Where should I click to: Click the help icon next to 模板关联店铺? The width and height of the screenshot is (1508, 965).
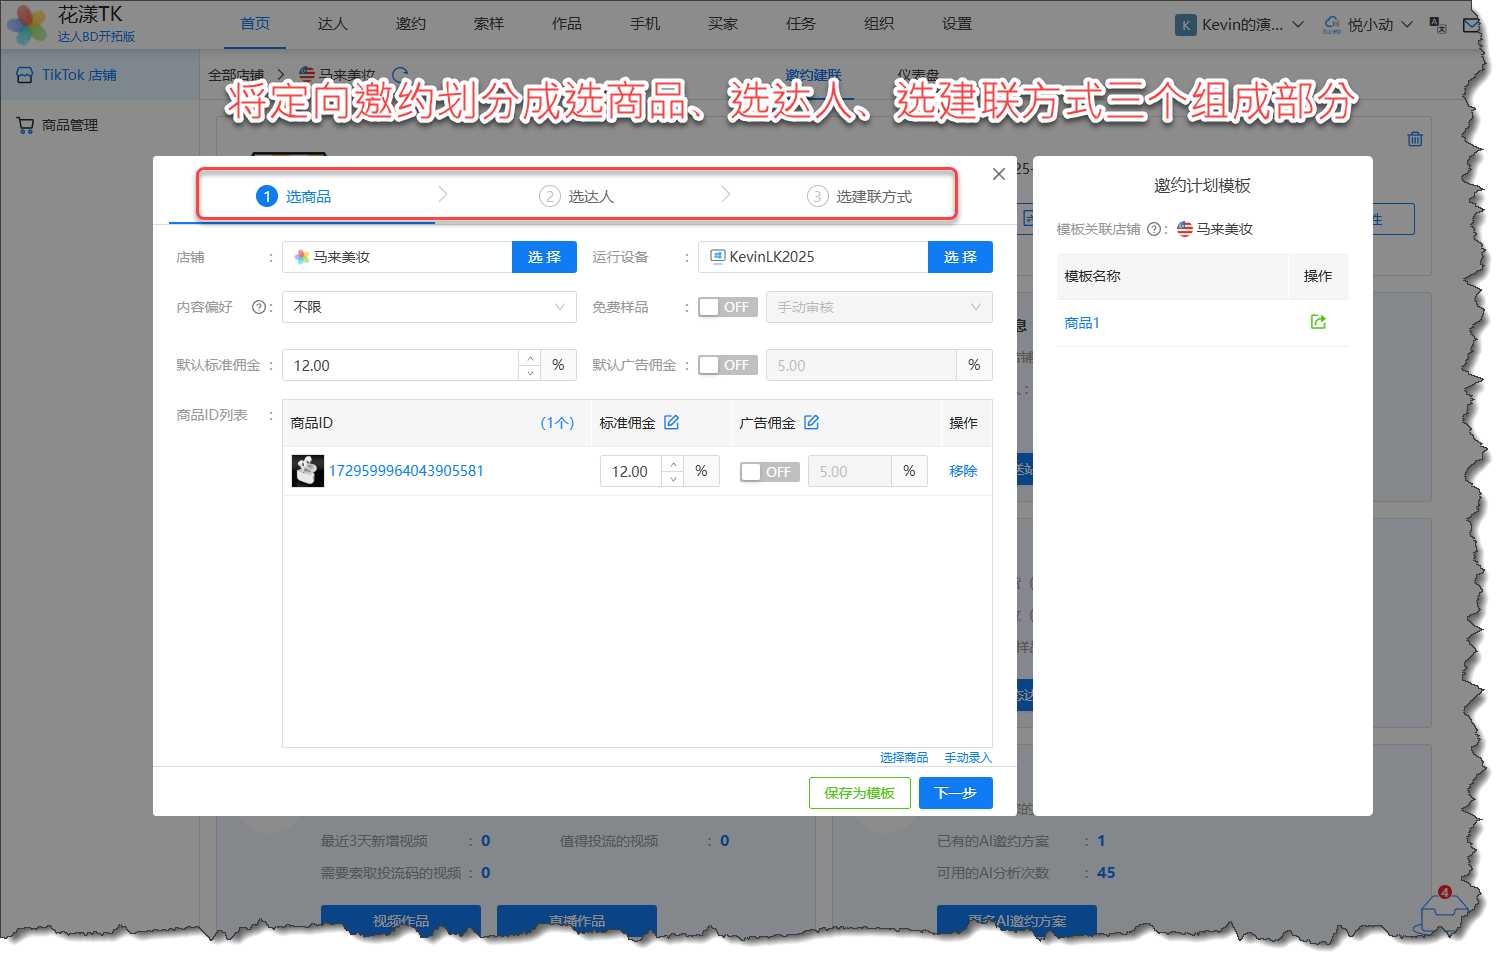click(1154, 229)
